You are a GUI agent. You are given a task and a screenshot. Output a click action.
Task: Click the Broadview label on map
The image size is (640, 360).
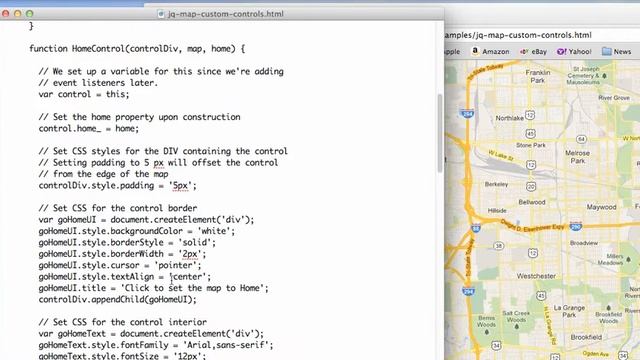click(584, 243)
